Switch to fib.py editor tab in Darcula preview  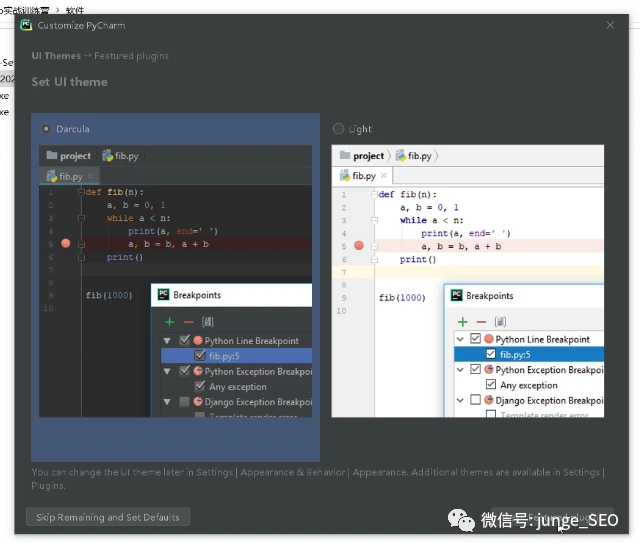point(71,176)
